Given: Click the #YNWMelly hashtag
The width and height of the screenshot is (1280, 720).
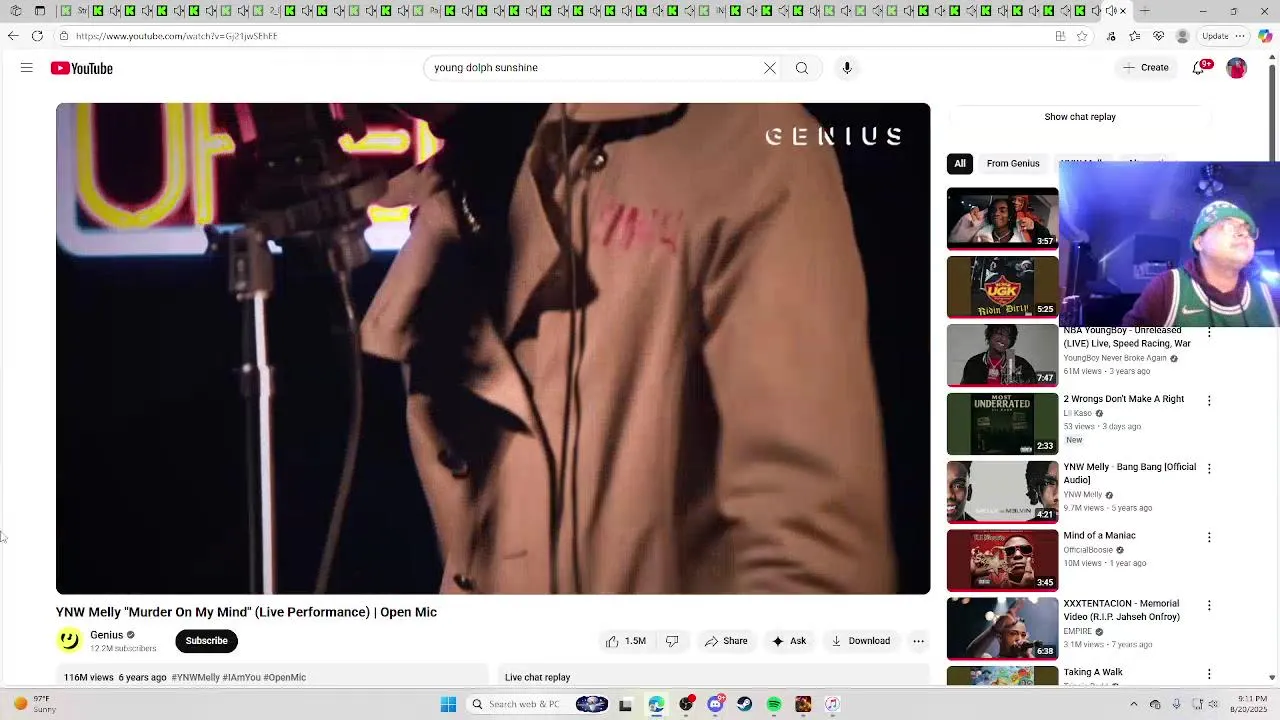Looking at the screenshot, I should 195,677.
